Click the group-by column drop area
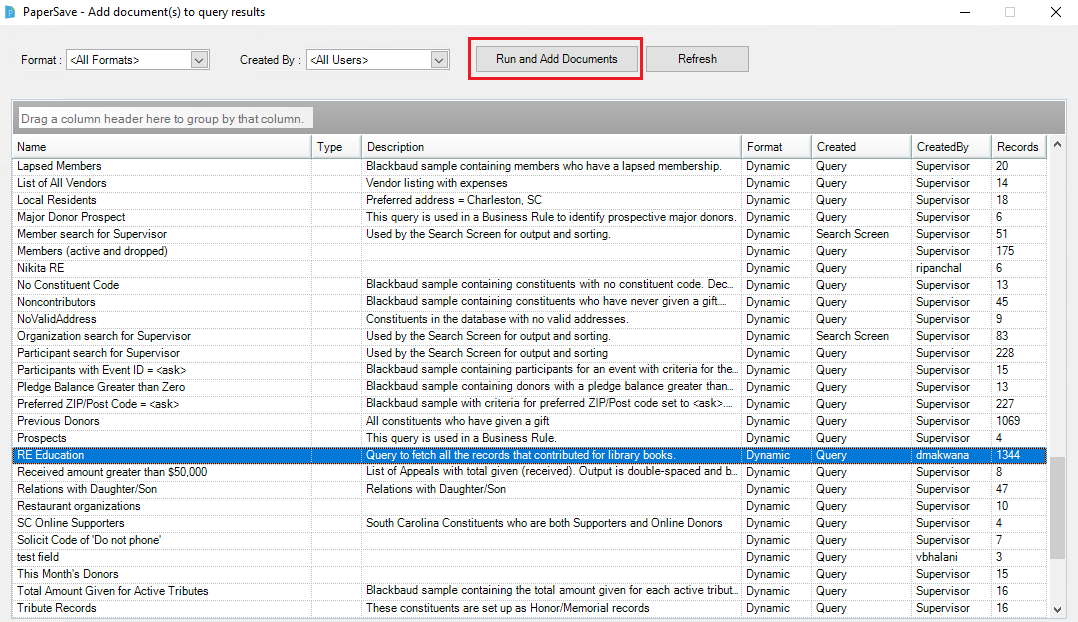Image resolution: width=1078 pixels, height=622 pixels. click(165, 119)
